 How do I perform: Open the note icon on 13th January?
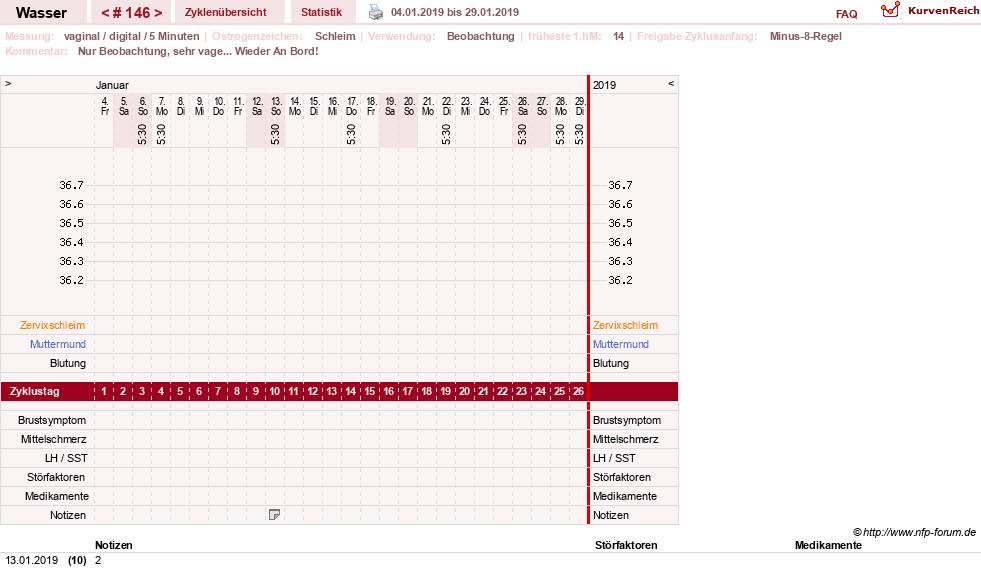[x=274, y=515]
